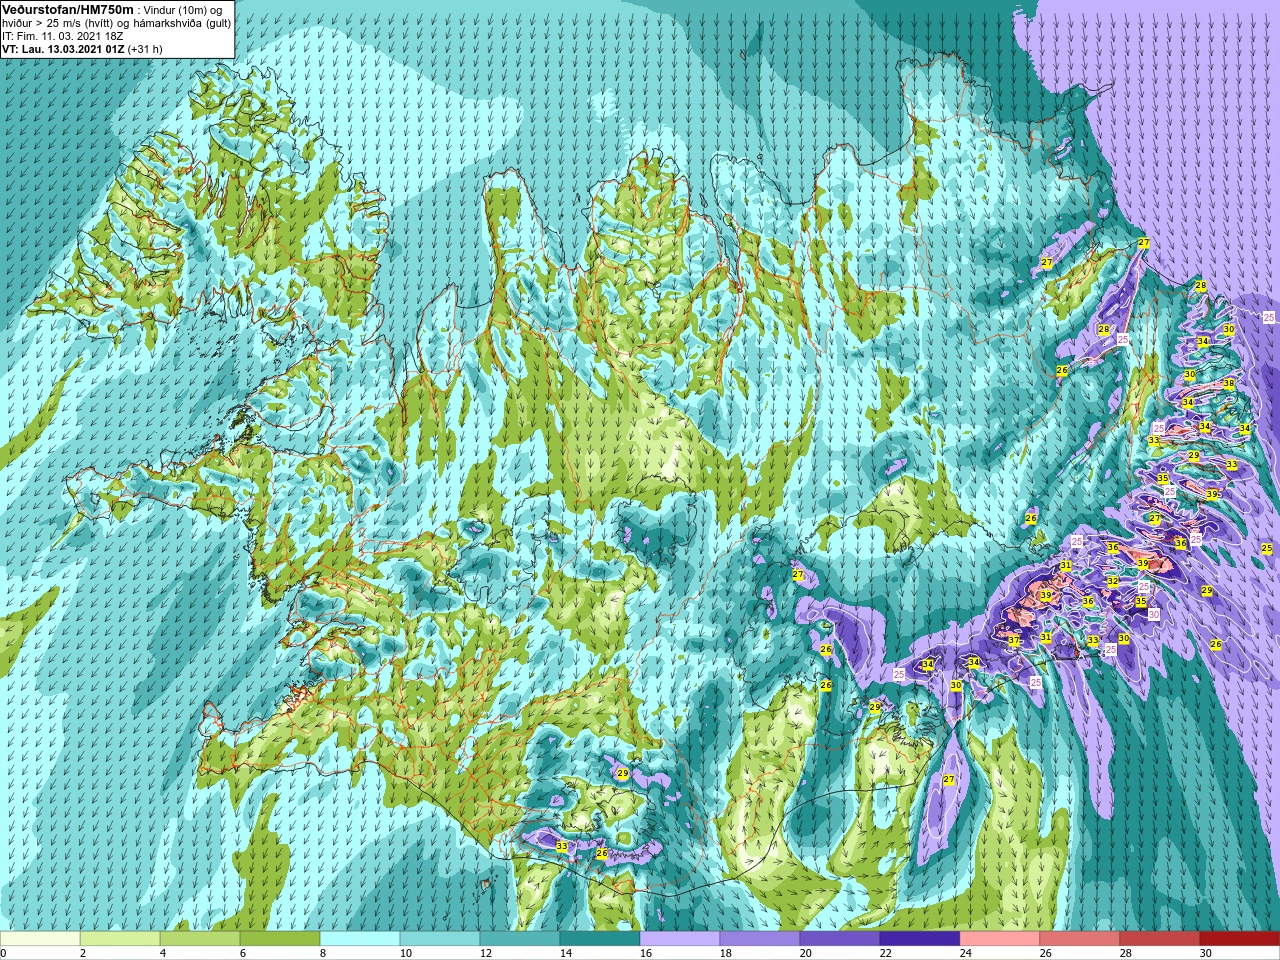The height and width of the screenshot is (960, 1280).
Task: Click the initial time 'IT: Fim. 11. 03. 2021 18Z'
Action: [x=62, y=36]
